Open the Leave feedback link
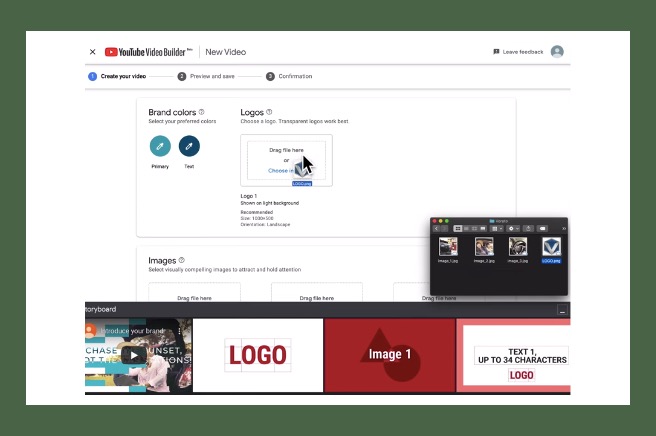The height and width of the screenshot is (436, 656). click(x=518, y=52)
